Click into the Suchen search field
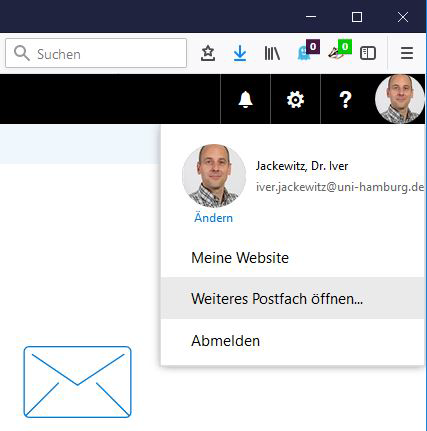427x431 pixels. point(96,53)
